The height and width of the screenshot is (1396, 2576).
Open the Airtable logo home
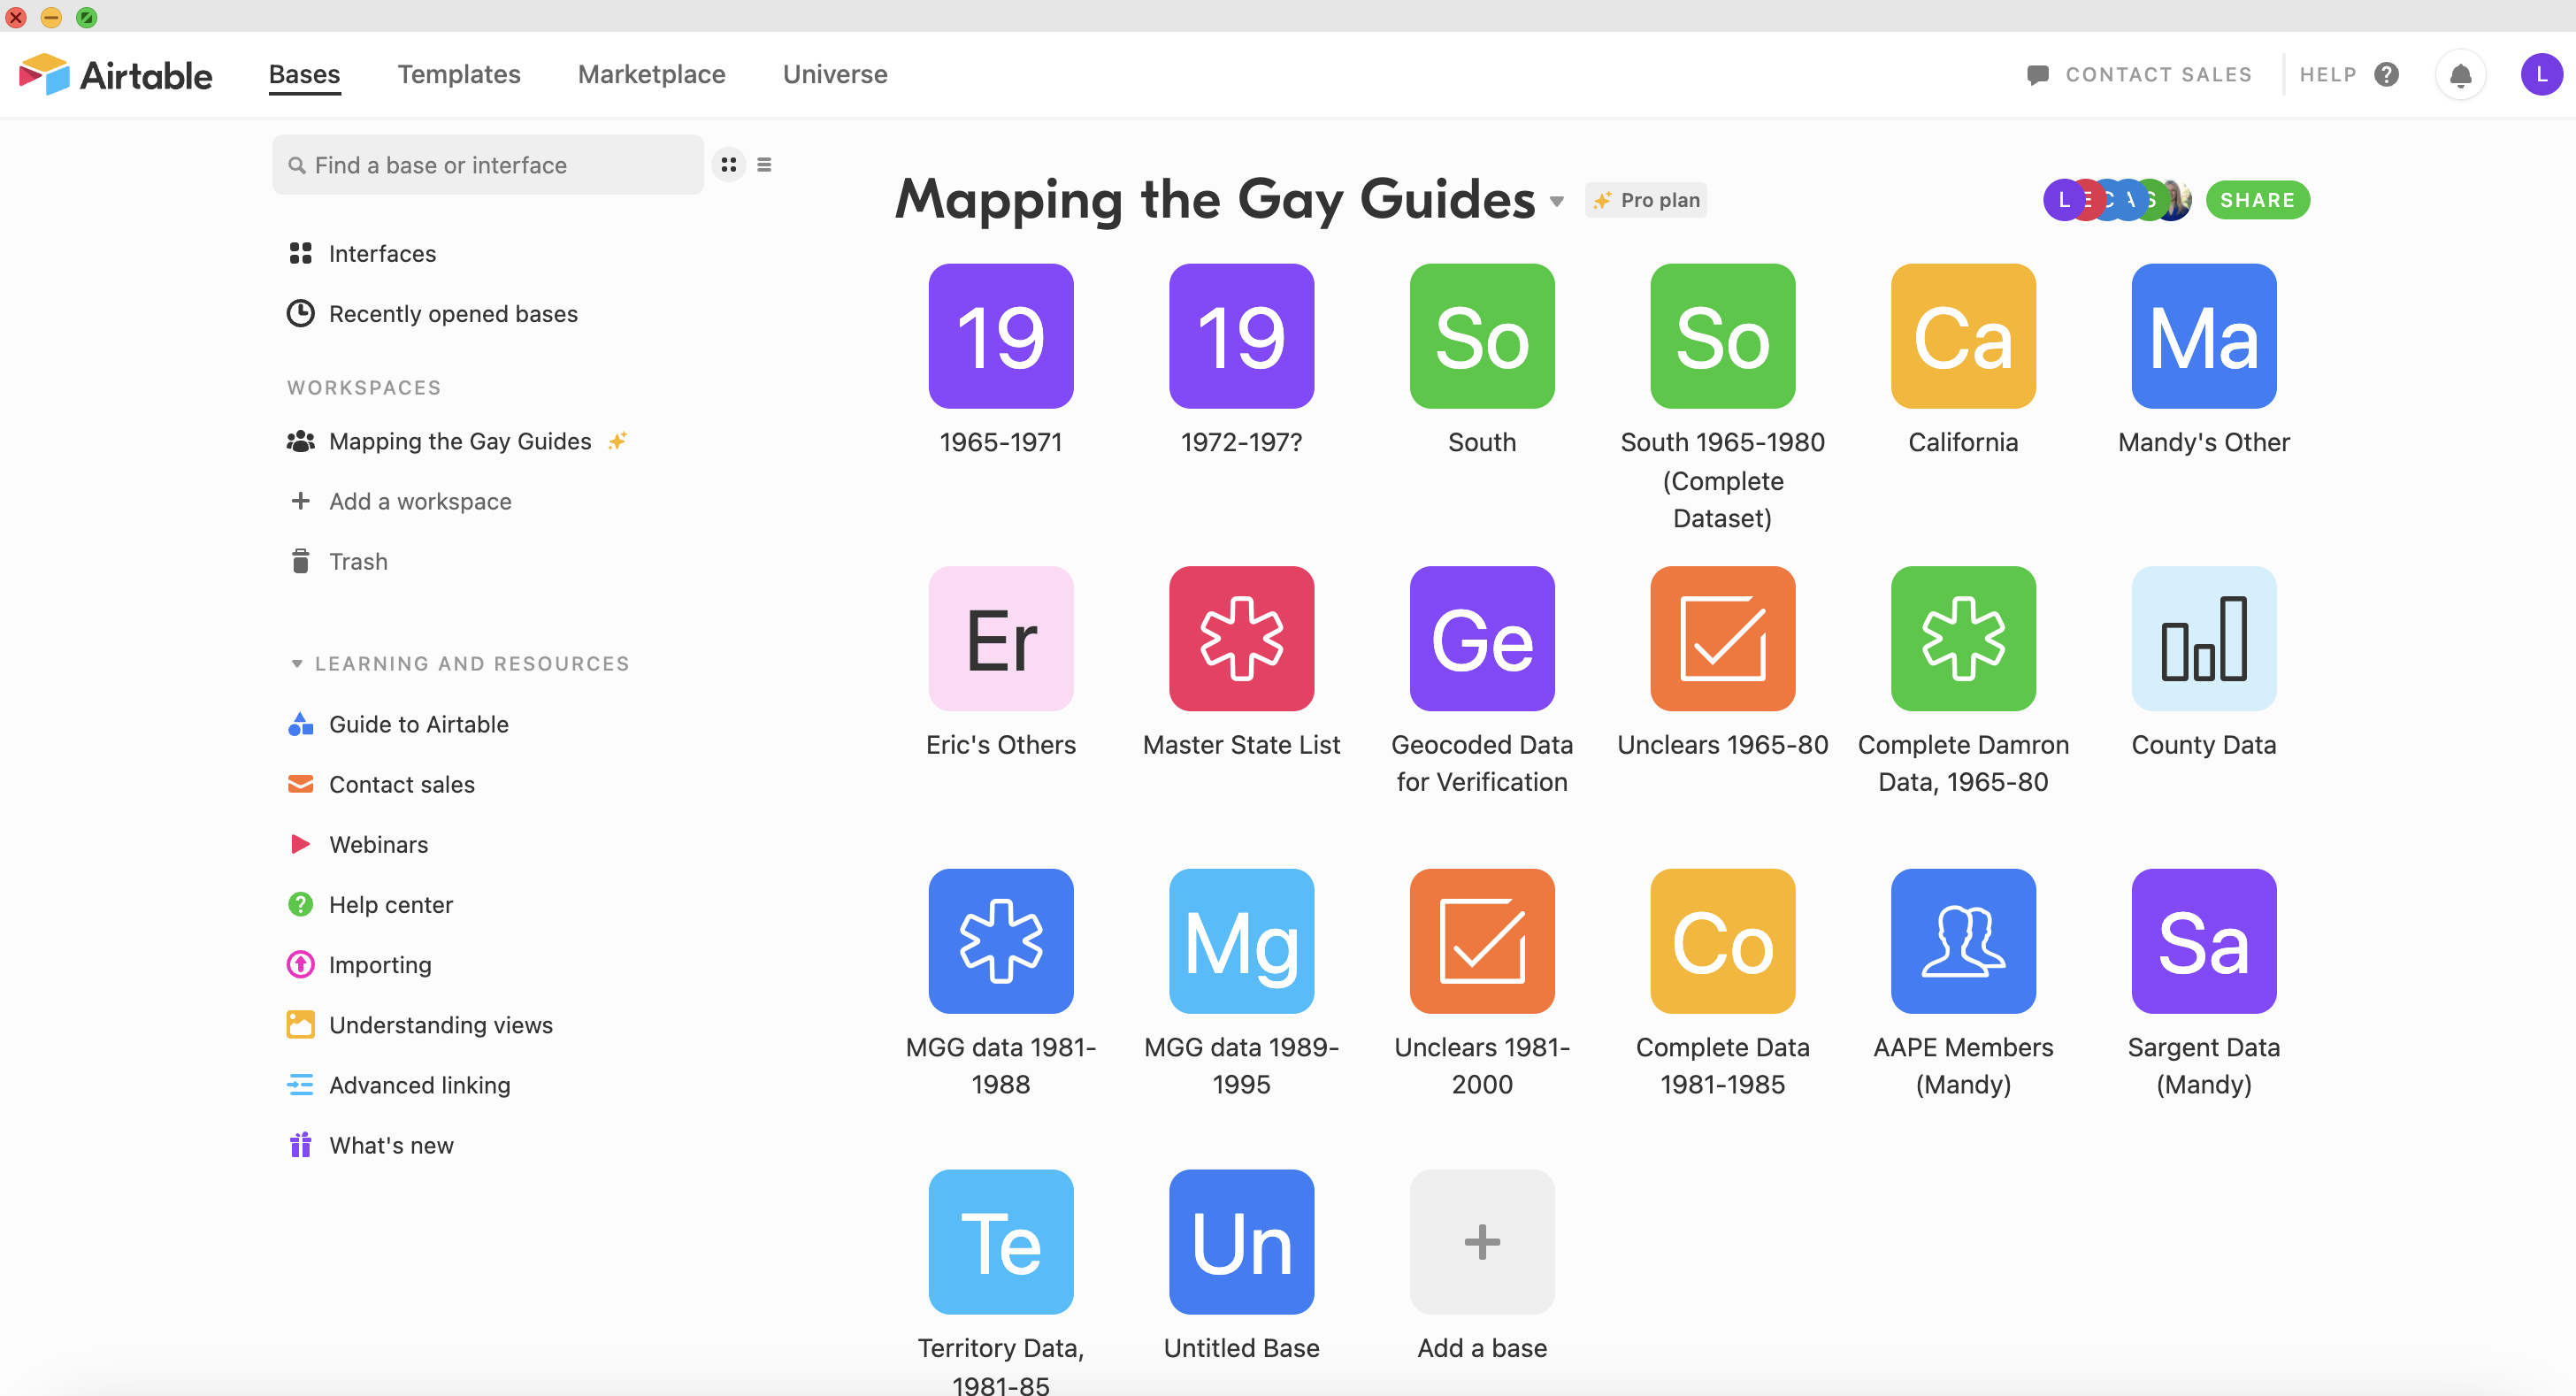pyautogui.click(x=116, y=75)
